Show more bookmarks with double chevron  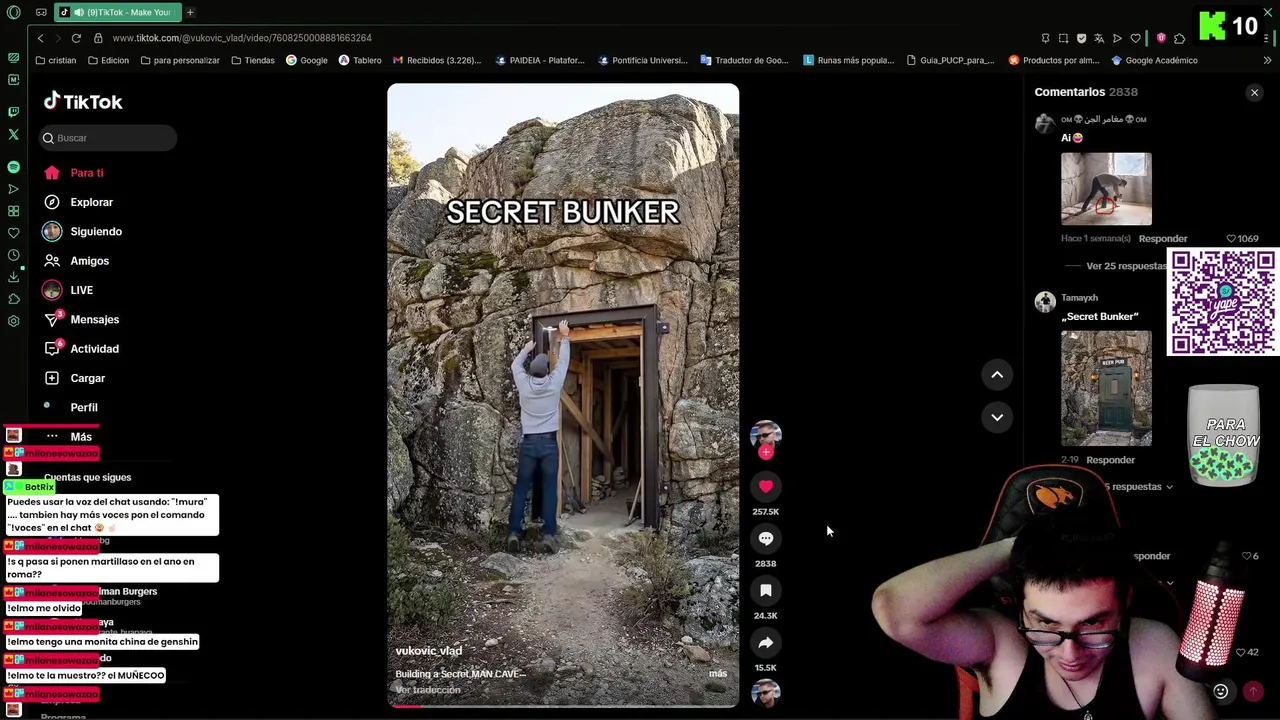[1269, 60]
